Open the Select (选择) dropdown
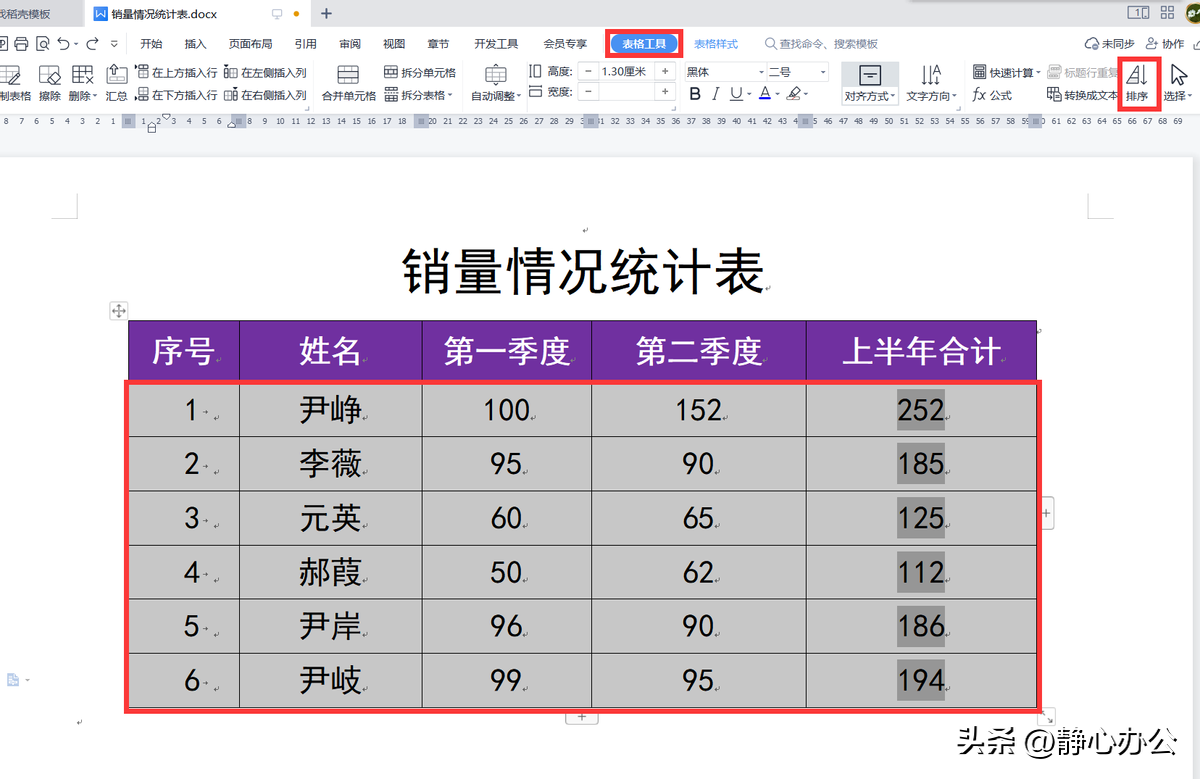 click(x=1179, y=83)
